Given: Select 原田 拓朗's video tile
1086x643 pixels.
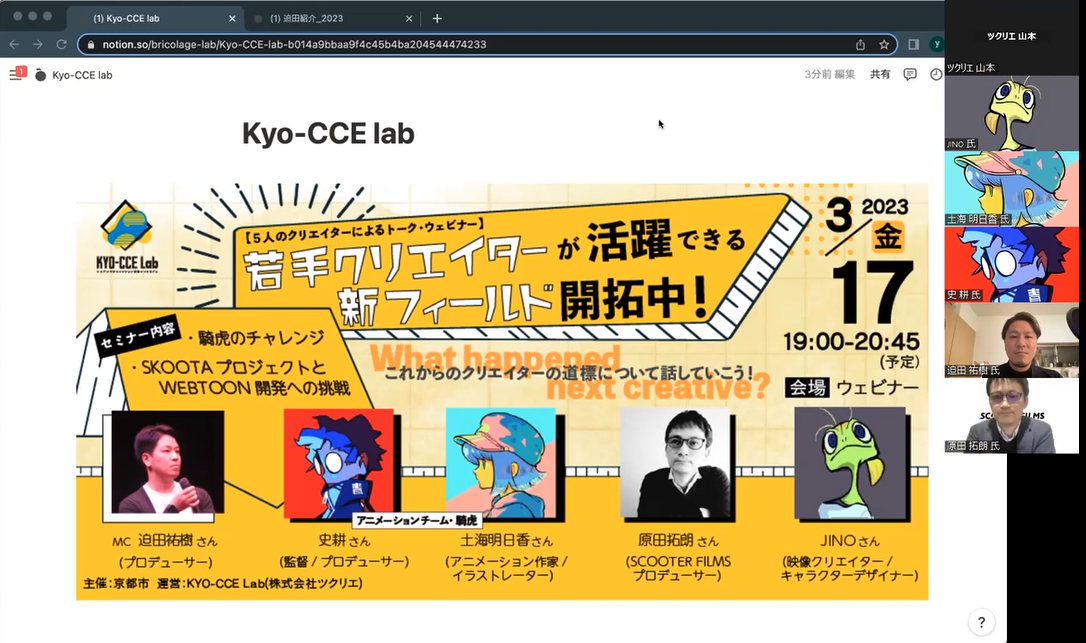Looking at the screenshot, I should click(x=1011, y=414).
